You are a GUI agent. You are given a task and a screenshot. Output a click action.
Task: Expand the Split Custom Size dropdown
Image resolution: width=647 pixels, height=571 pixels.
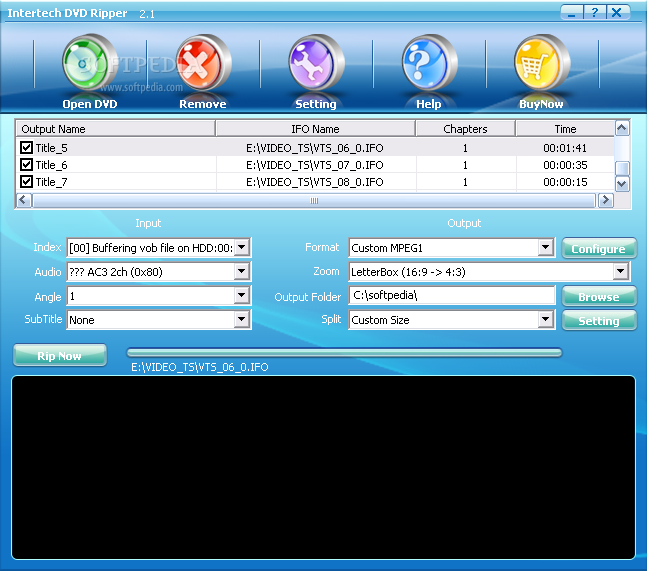(545, 319)
